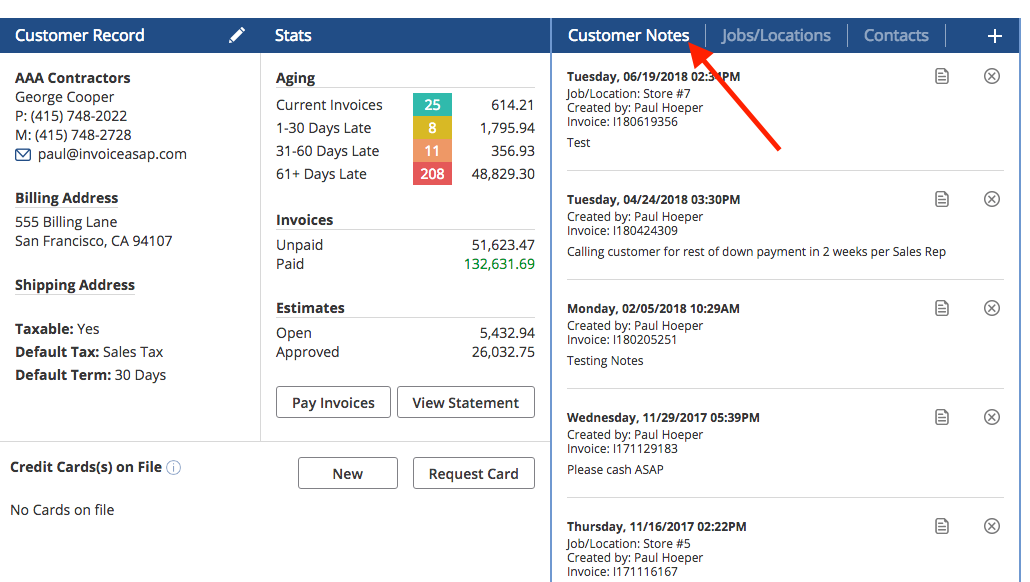The width and height of the screenshot is (1030, 582).
Task: Click the View Statement button
Action: click(466, 402)
